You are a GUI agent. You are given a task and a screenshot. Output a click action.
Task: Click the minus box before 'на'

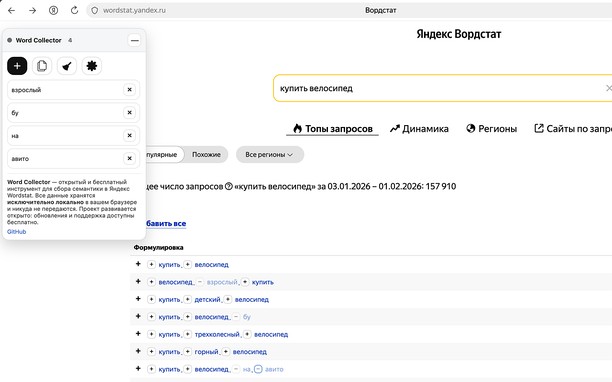[x=236, y=369]
